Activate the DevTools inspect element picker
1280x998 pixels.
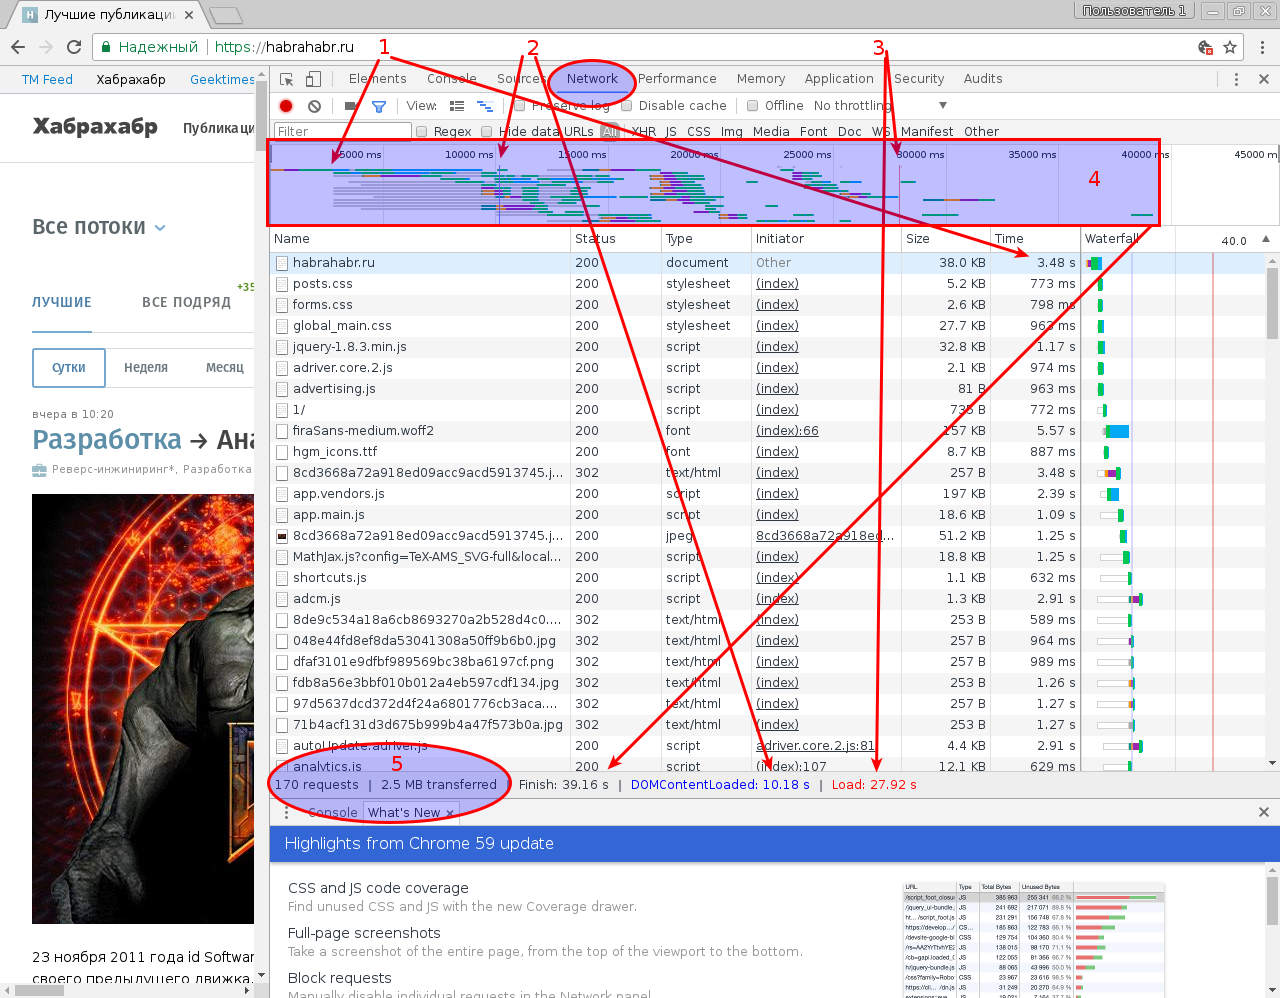[x=287, y=79]
